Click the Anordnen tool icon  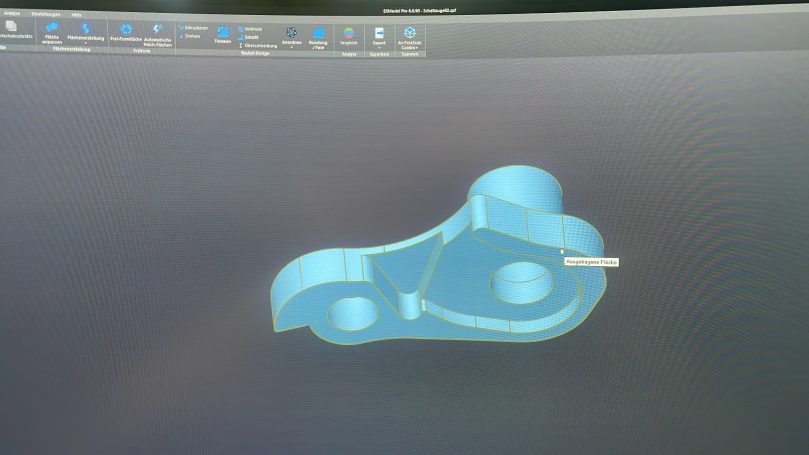point(292,33)
